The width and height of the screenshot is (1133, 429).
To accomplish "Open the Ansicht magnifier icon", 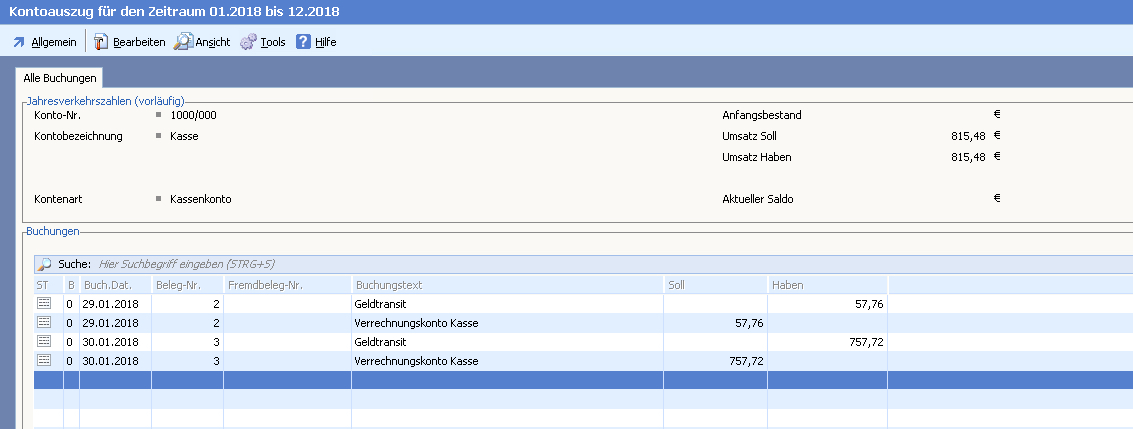I will click(183, 42).
